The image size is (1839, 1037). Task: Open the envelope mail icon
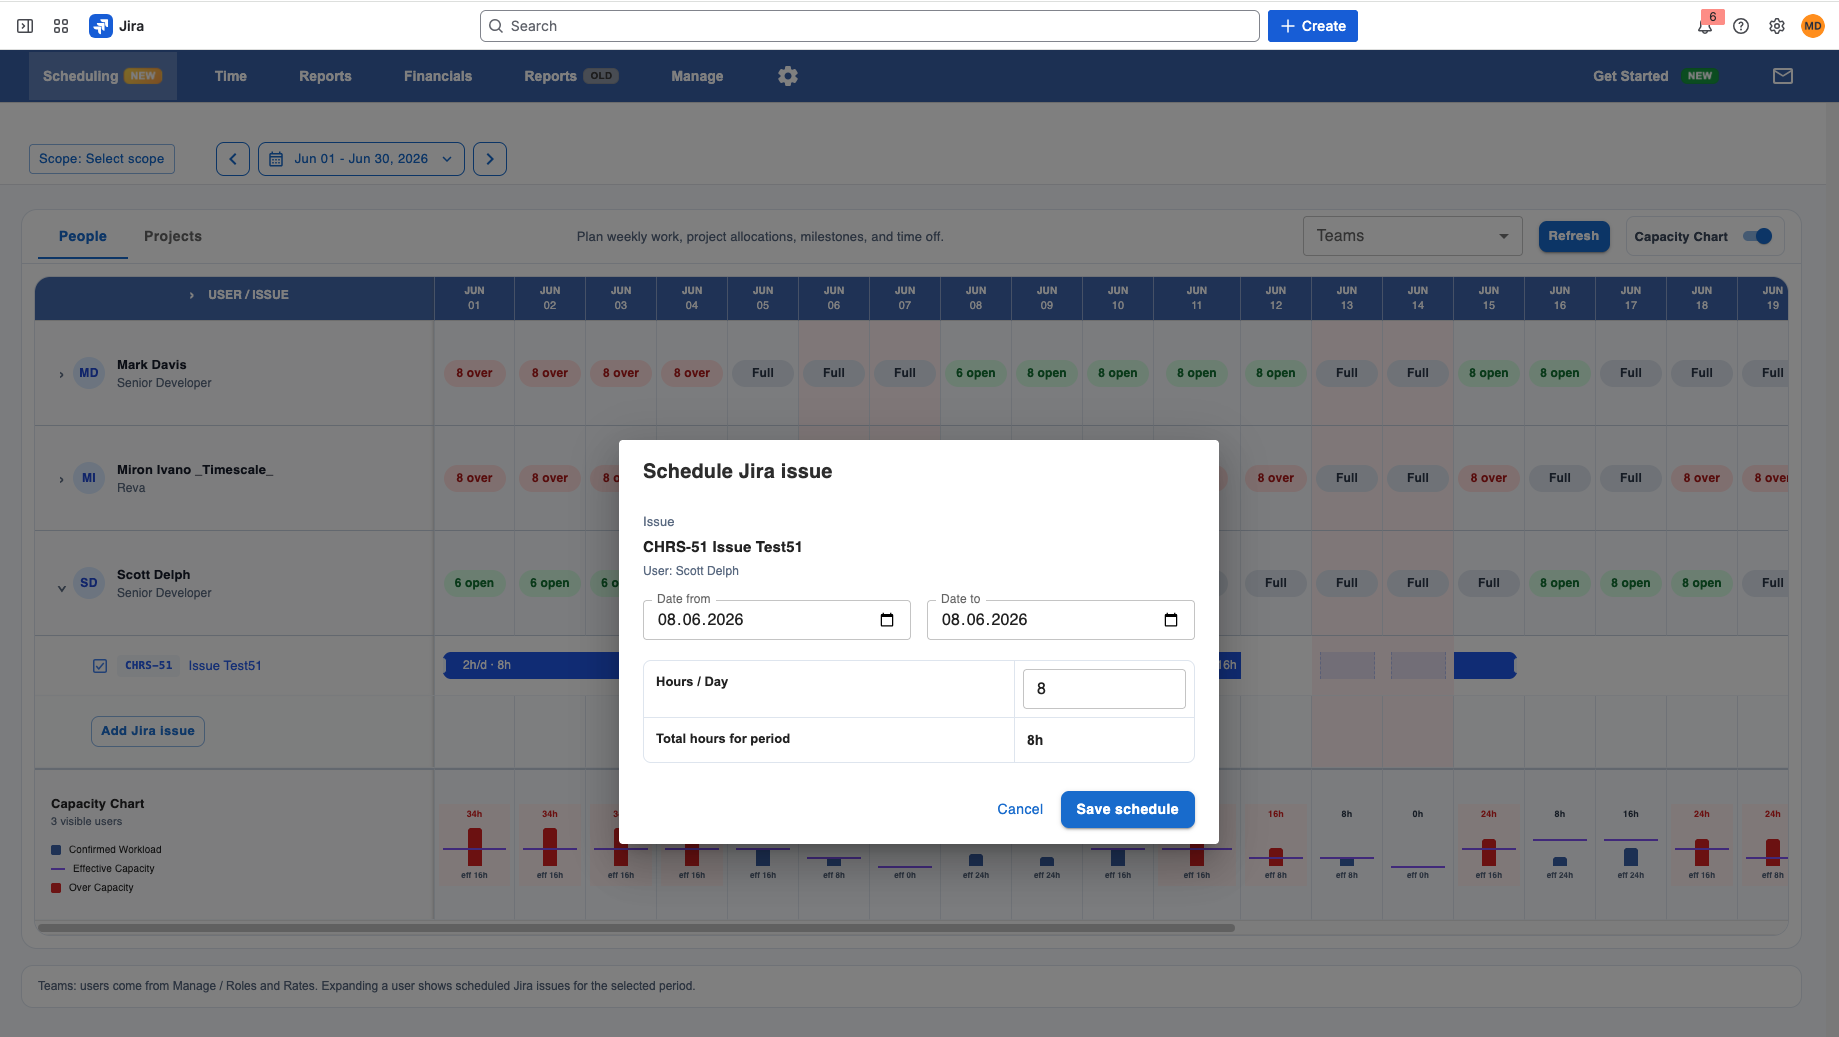[x=1783, y=76]
